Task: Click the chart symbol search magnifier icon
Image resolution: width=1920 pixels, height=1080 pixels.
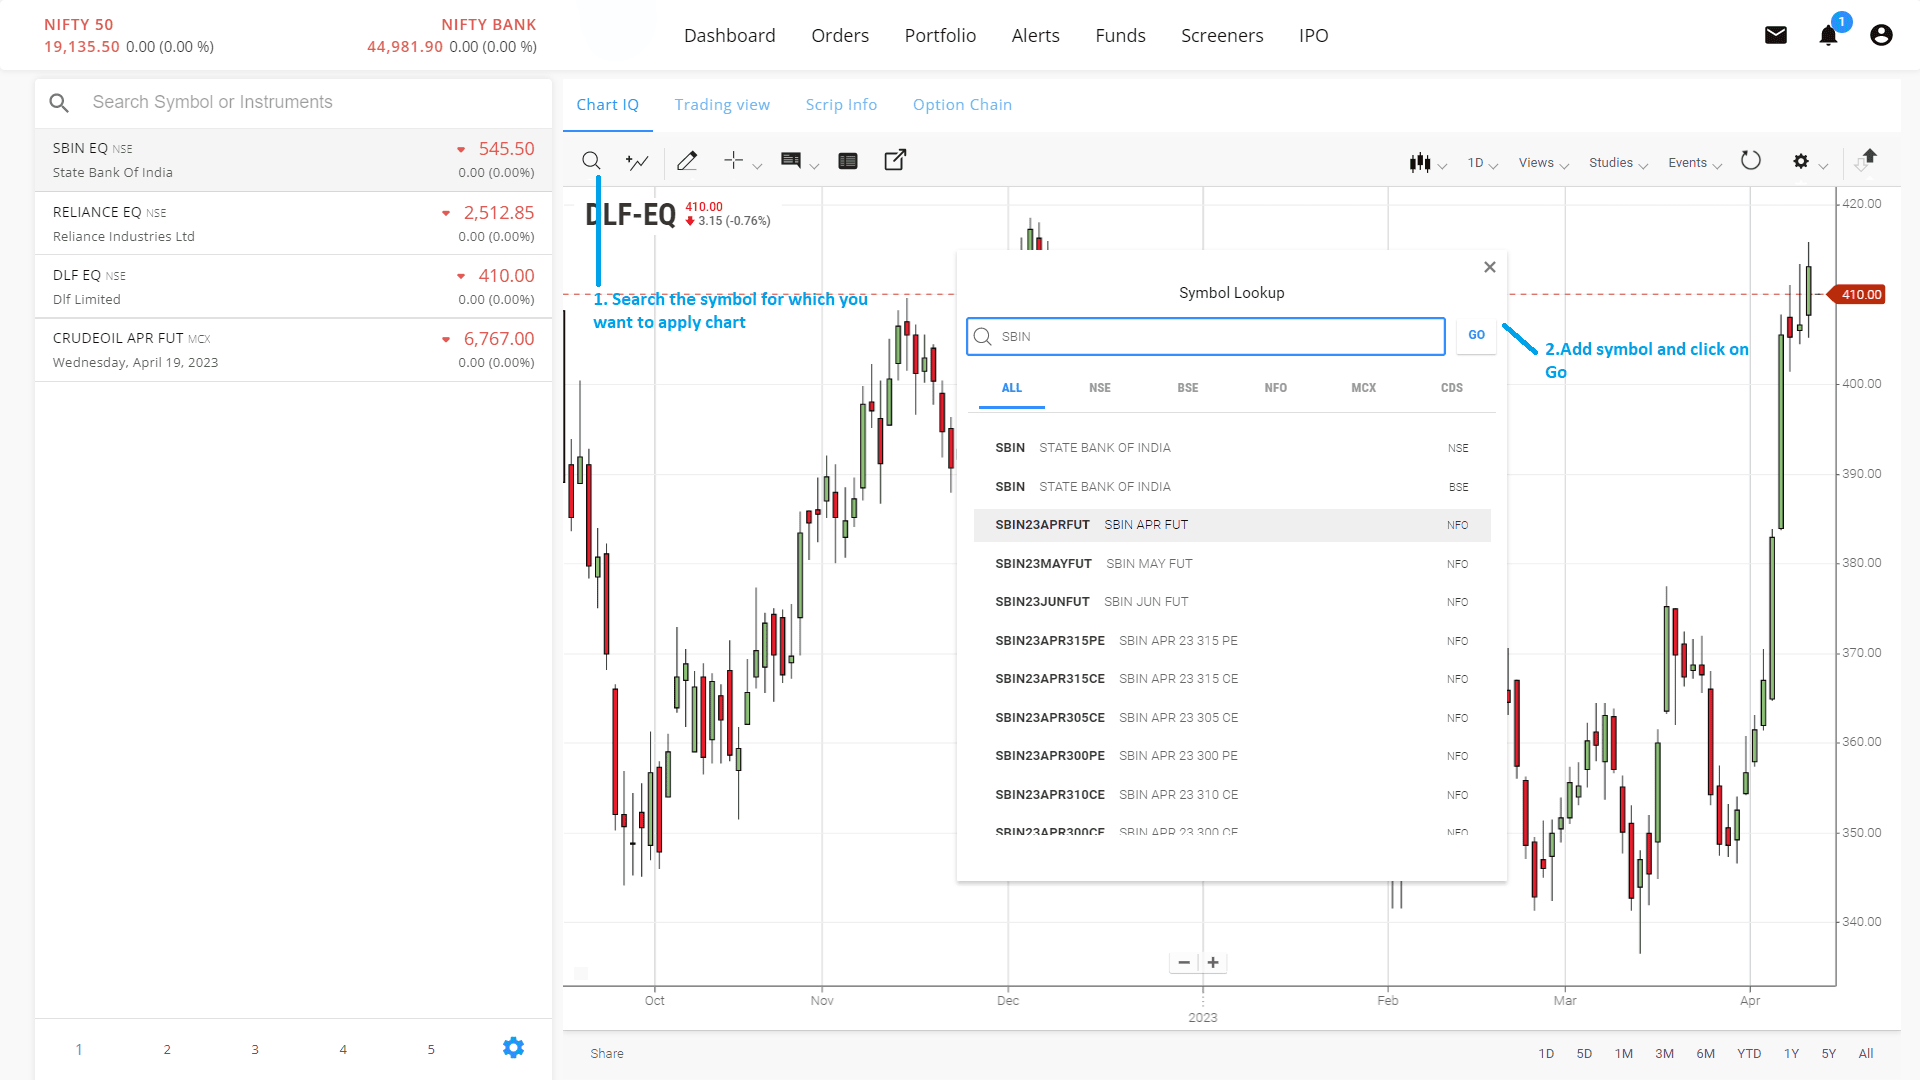Action: pyautogui.click(x=591, y=161)
